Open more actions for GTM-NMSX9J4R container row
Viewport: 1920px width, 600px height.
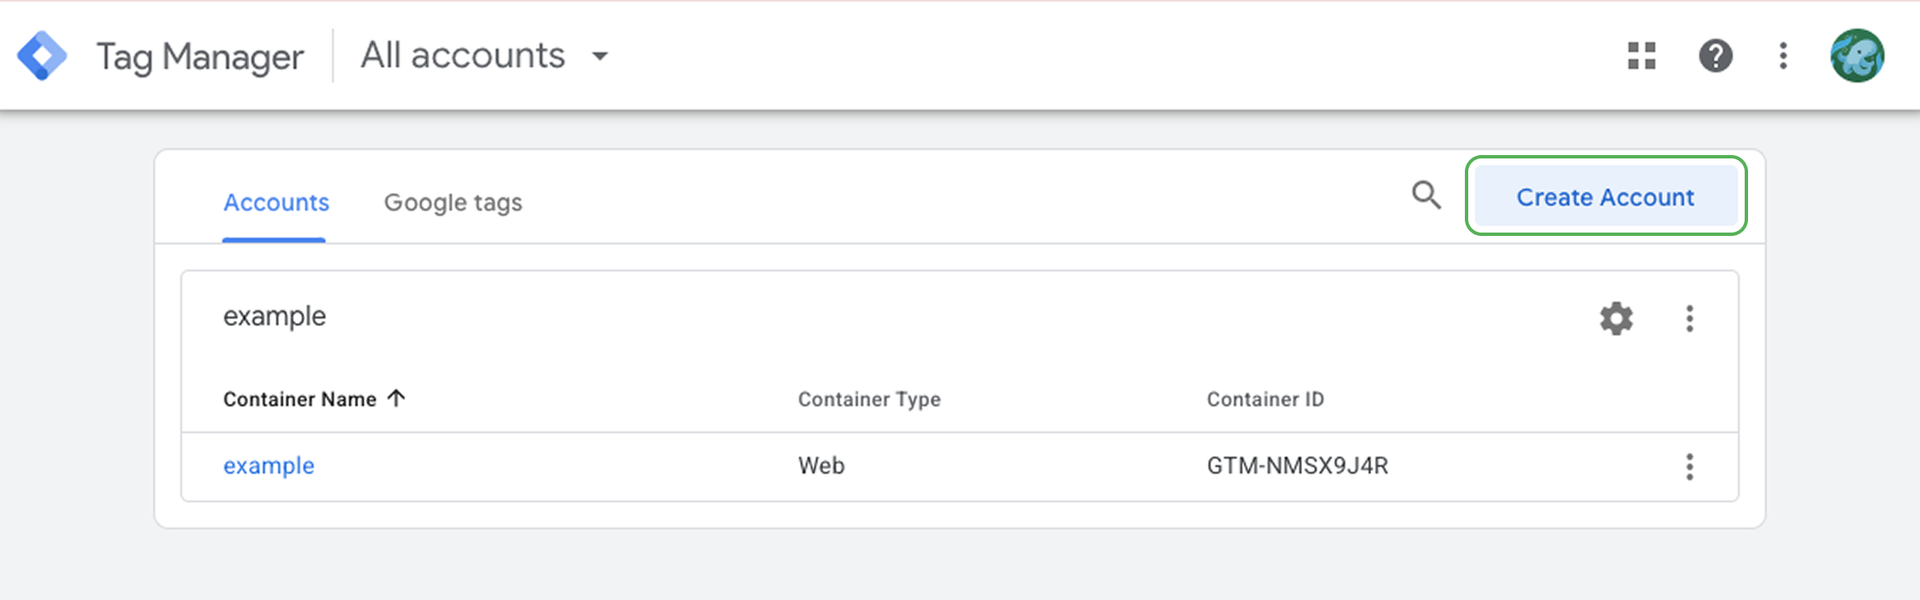(1689, 467)
